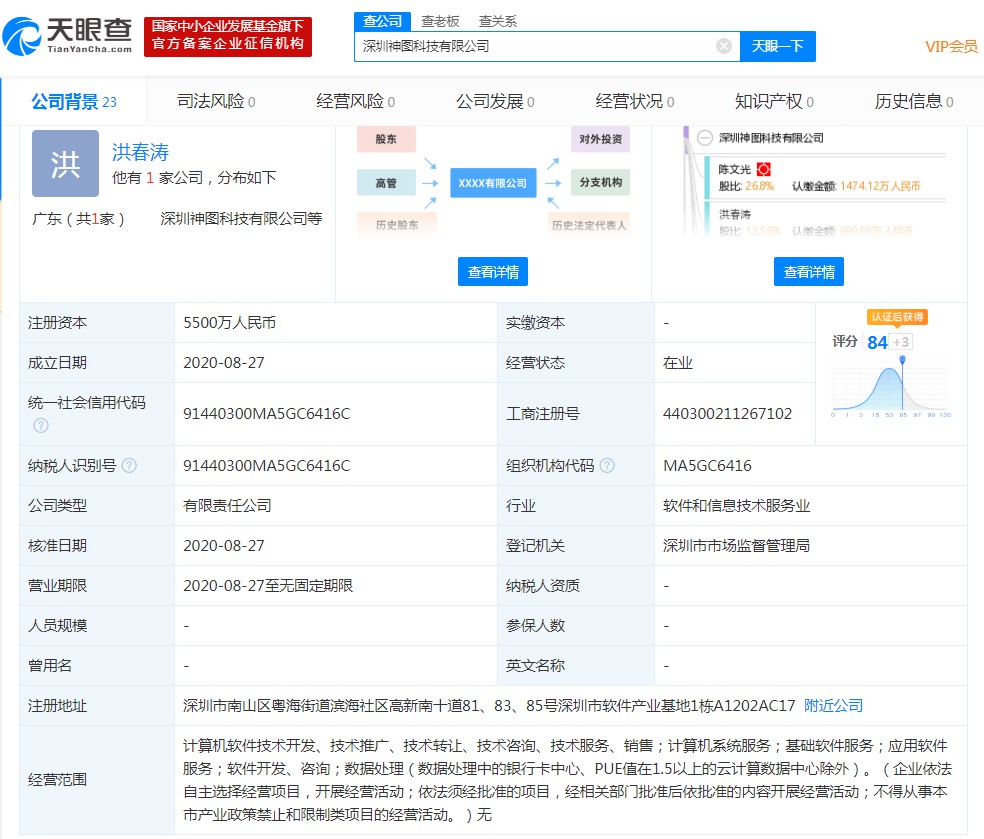This screenshot has height=839, width=984.
Task: Click the industry 软件和信息技术服务业
Action: (737, 506)
